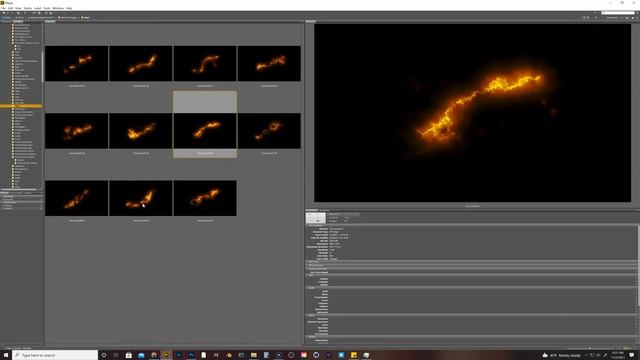Switch to the Preview panel tab
The height and width of the screenshot is (360, 640).
311,21
